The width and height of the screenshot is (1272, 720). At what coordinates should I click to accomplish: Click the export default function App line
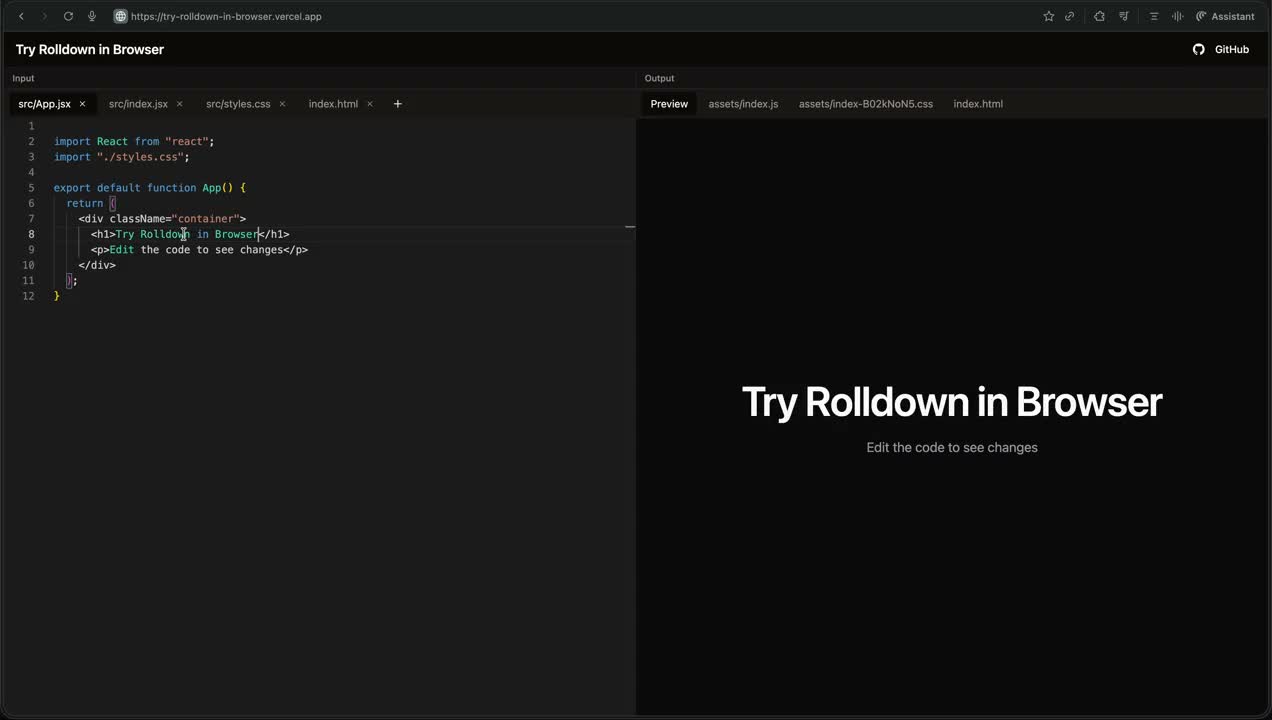point(150,188)
